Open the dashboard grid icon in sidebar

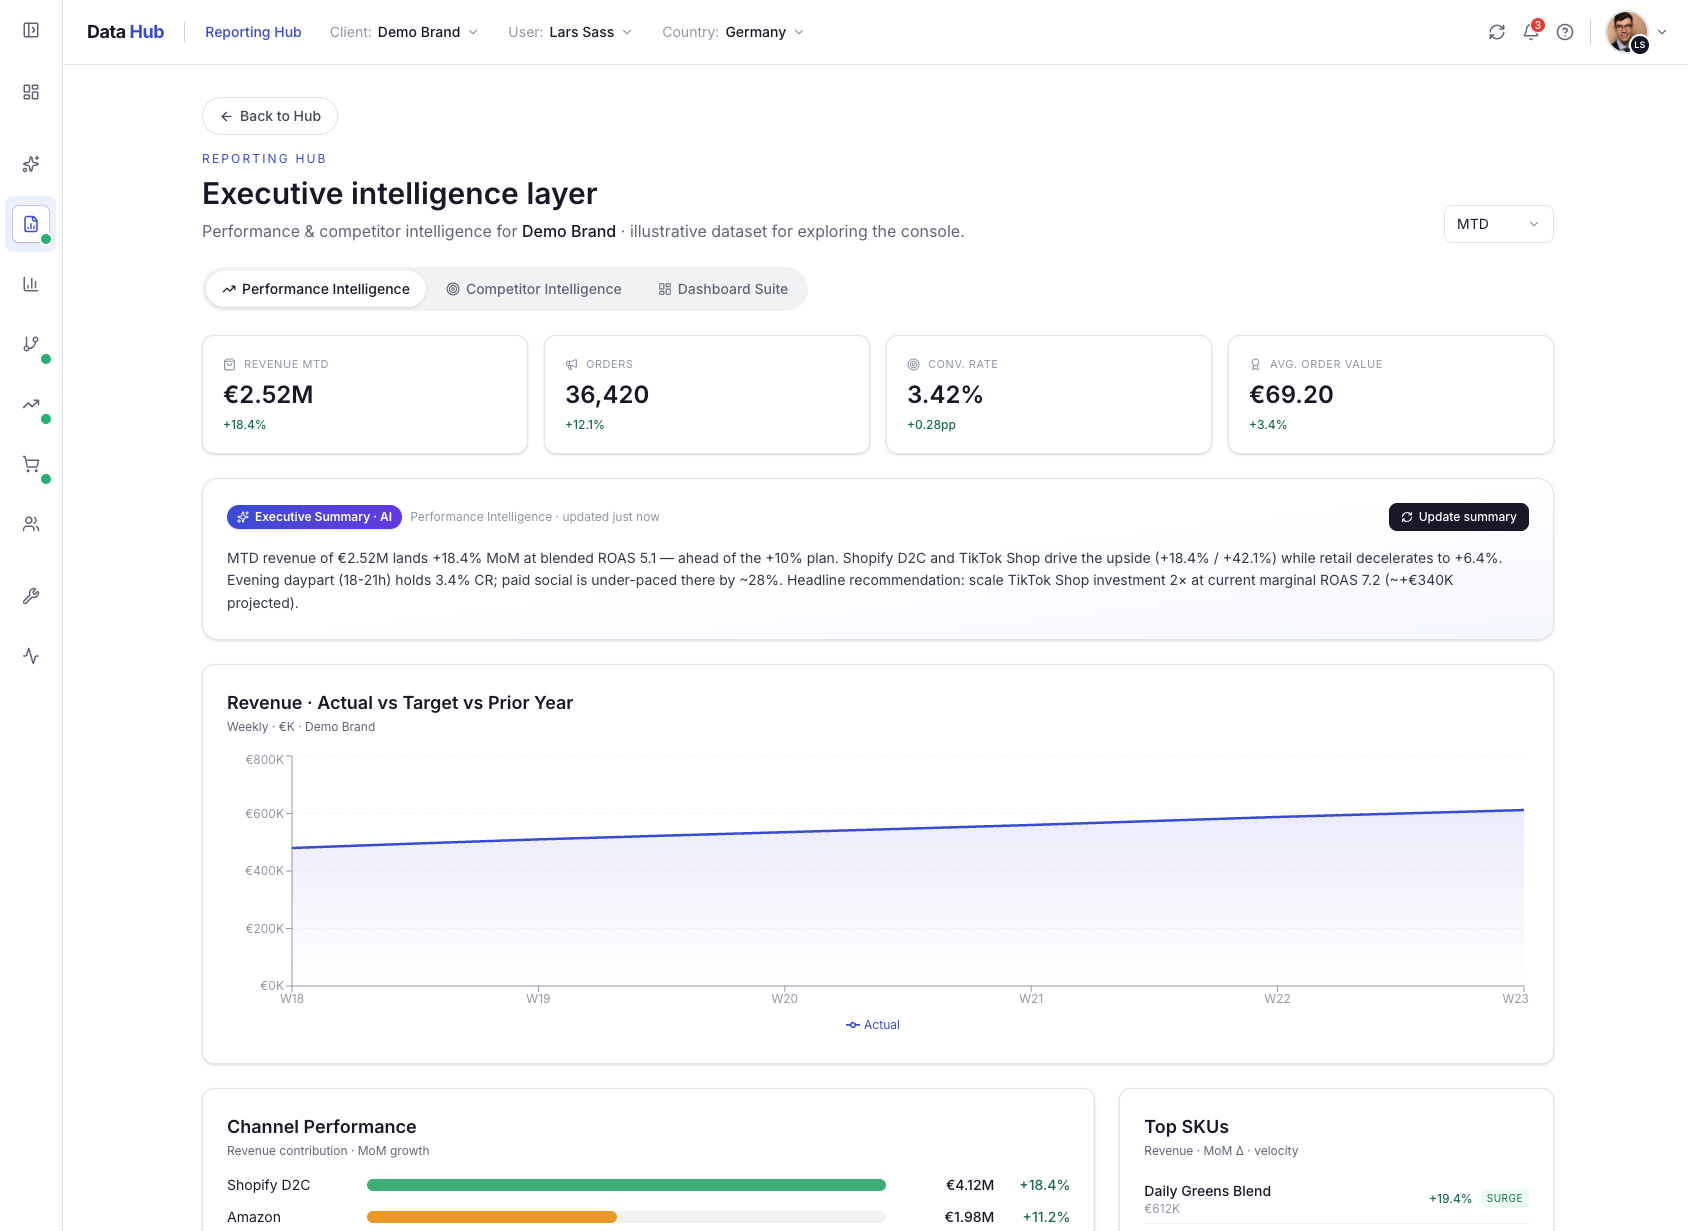coord(31,92)
